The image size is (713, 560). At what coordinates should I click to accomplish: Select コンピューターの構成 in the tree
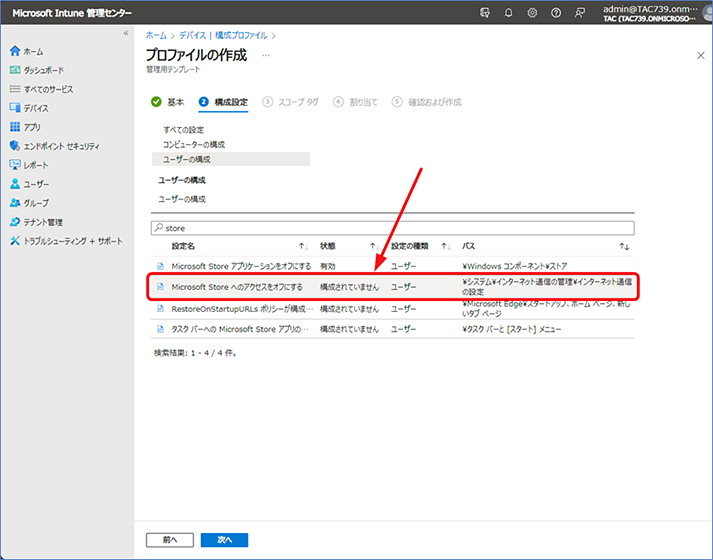click(194, 145)
